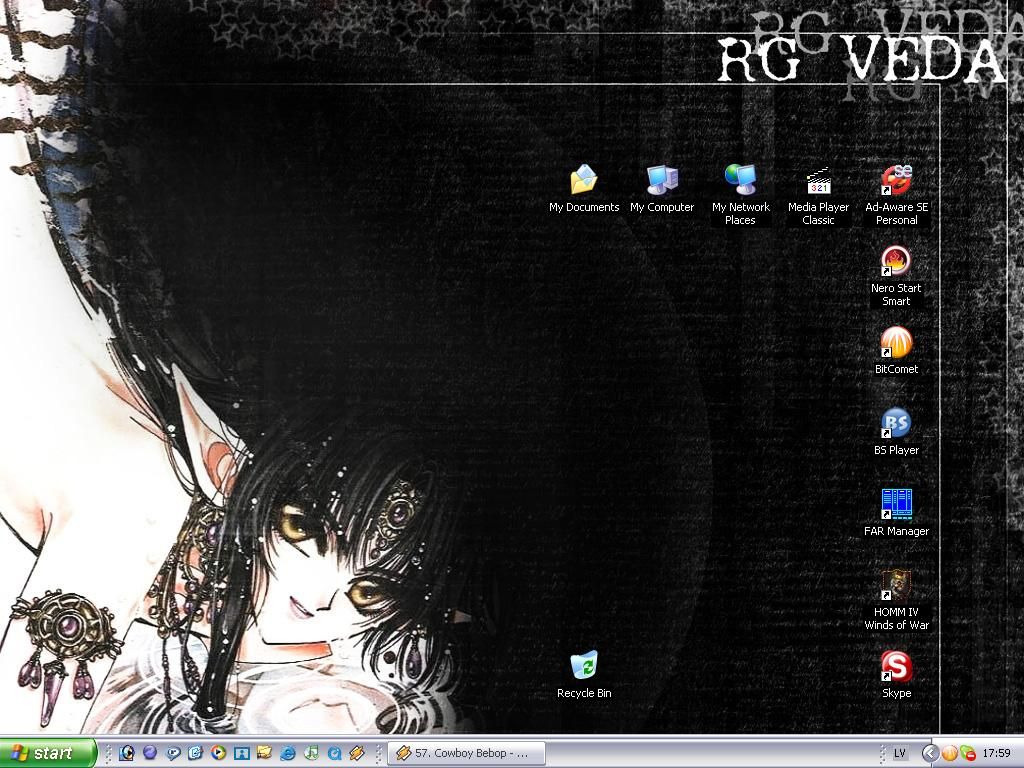Viewport: 1024px width, 768px height.
Task: Click the My Network Places icon
Action: pyautogui.click(x=741, y=195)
